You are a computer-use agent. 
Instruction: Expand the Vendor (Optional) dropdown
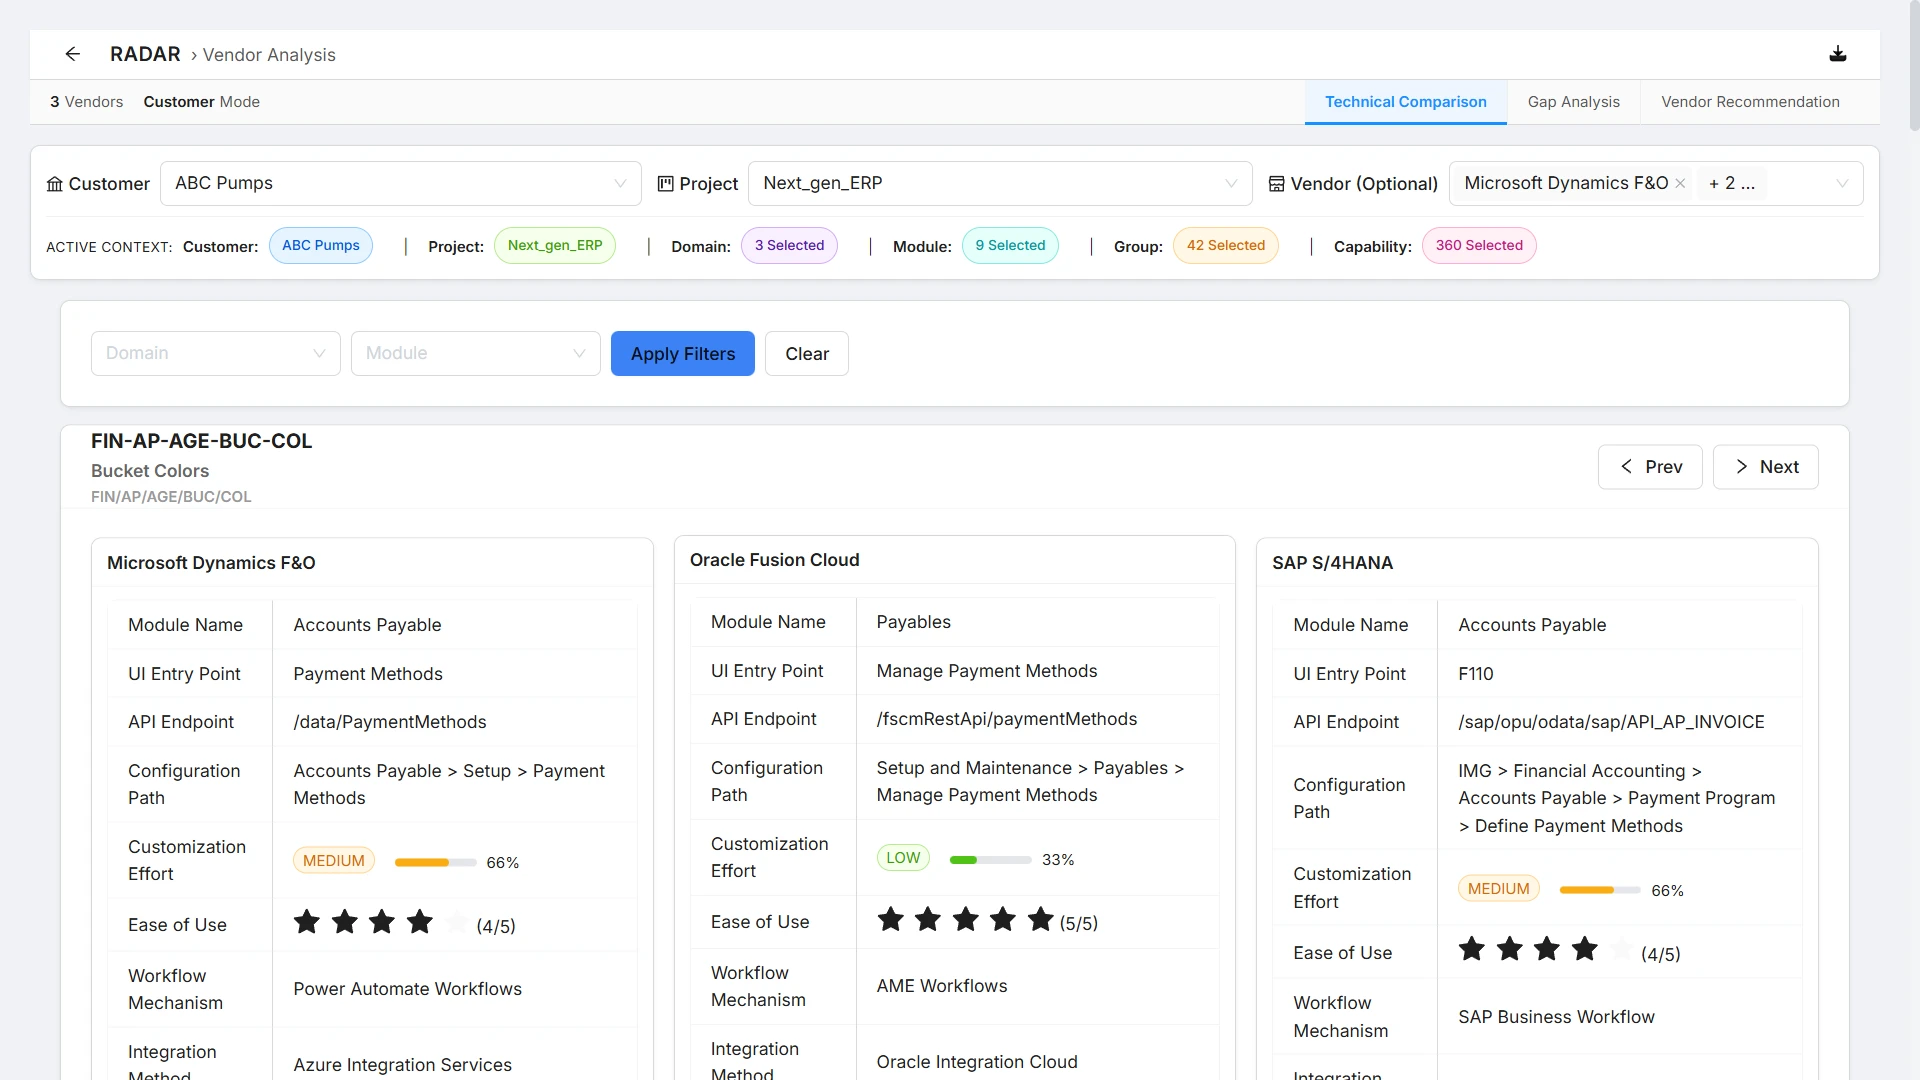pos(1842,183)
